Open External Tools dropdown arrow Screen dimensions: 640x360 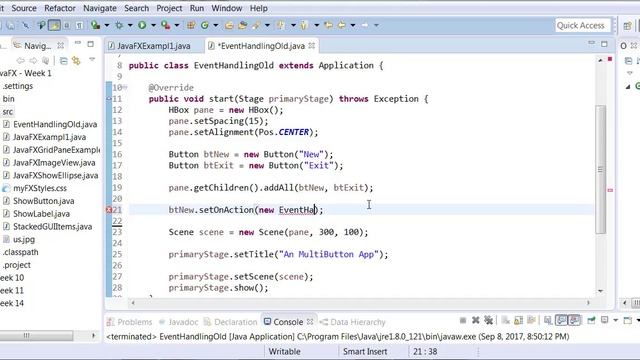pyautogui.click(x=177, y=25)
